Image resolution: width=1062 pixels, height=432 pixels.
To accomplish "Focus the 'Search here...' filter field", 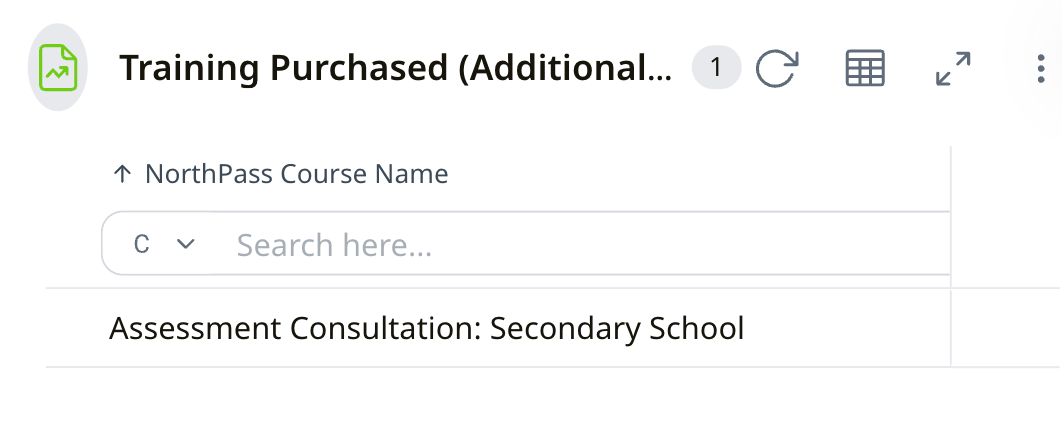I will pos(580,244).
